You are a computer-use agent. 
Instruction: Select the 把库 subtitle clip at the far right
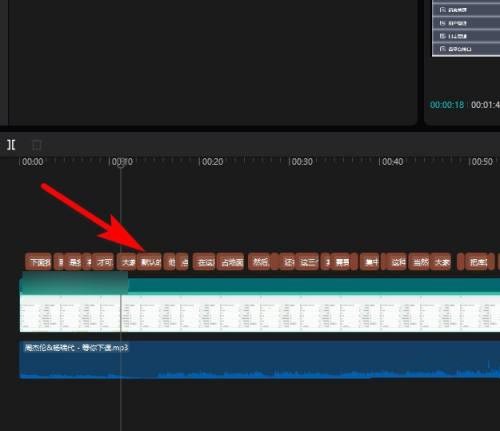pos(479,262)
